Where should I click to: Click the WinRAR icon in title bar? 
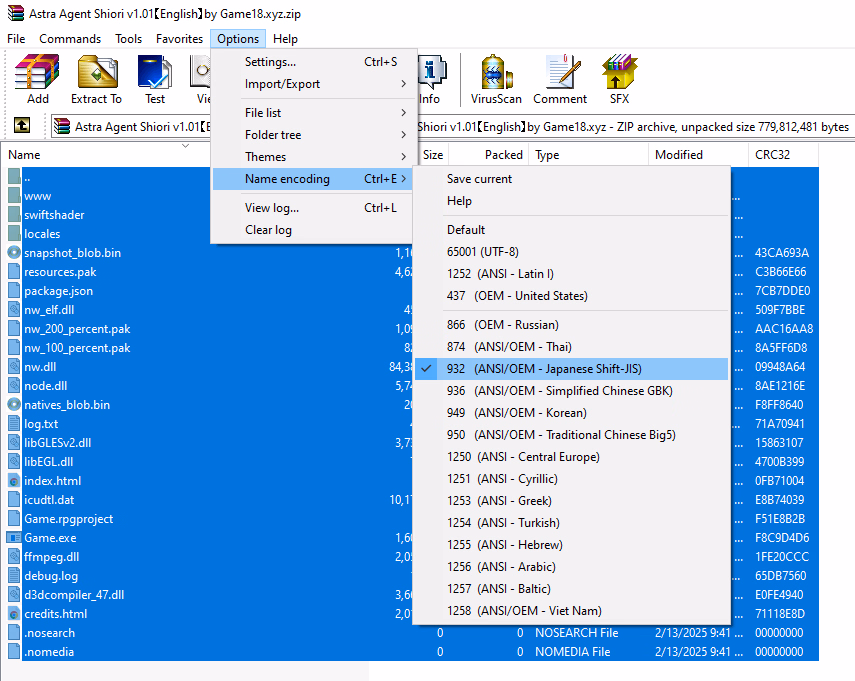coord(15,13)
